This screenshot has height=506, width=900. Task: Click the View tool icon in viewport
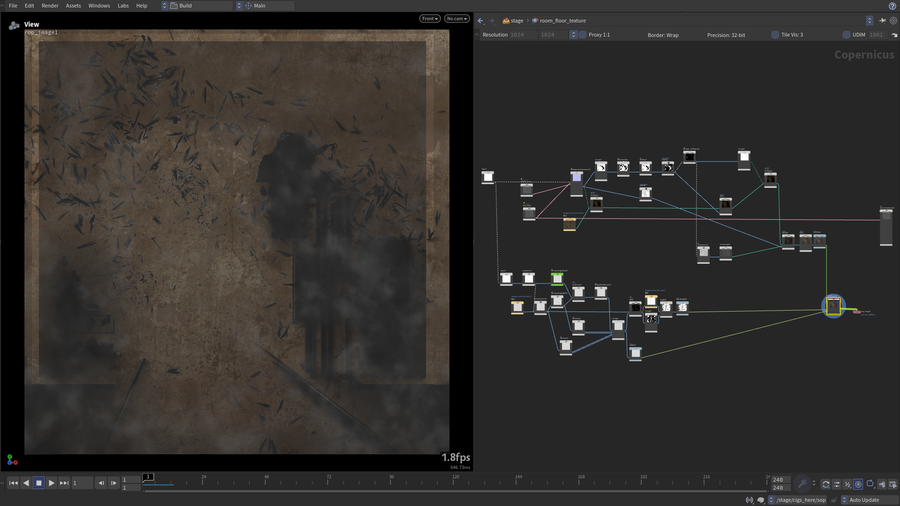tap(14, 25)
